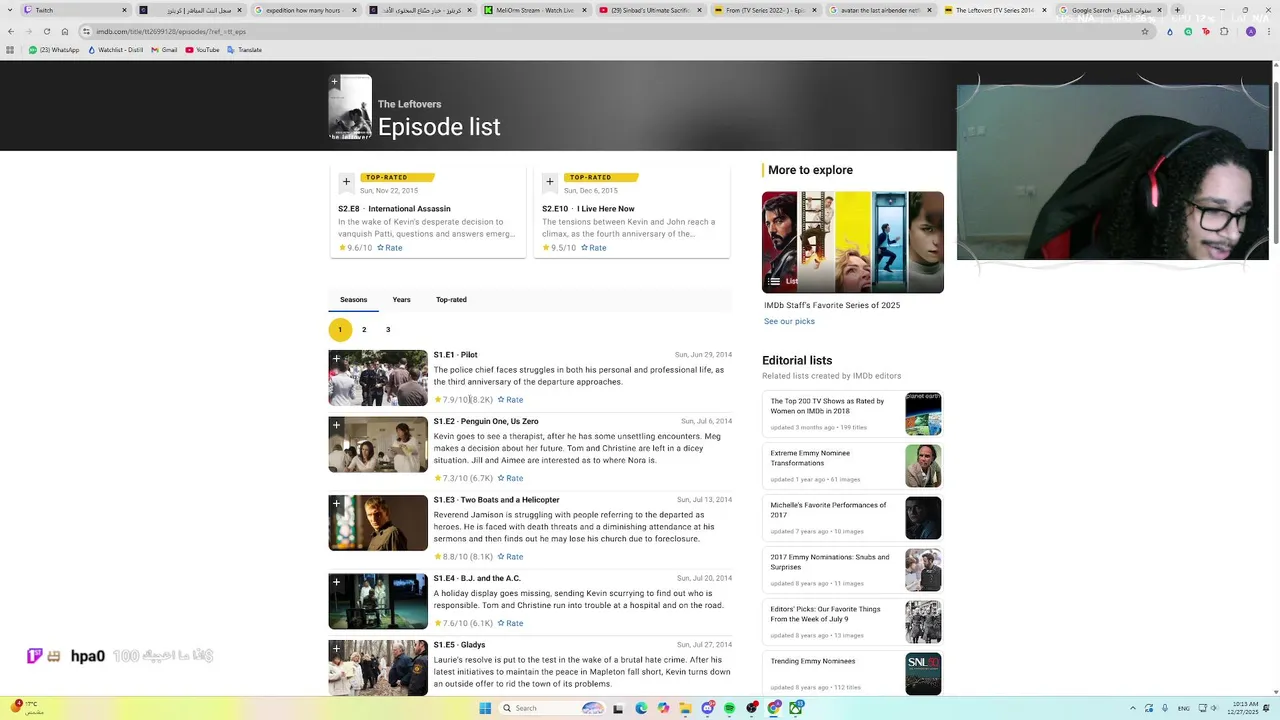The image size is (1280, 720).
Task: Rate Two Boats and a Helicopter
Action: (511, 557)
